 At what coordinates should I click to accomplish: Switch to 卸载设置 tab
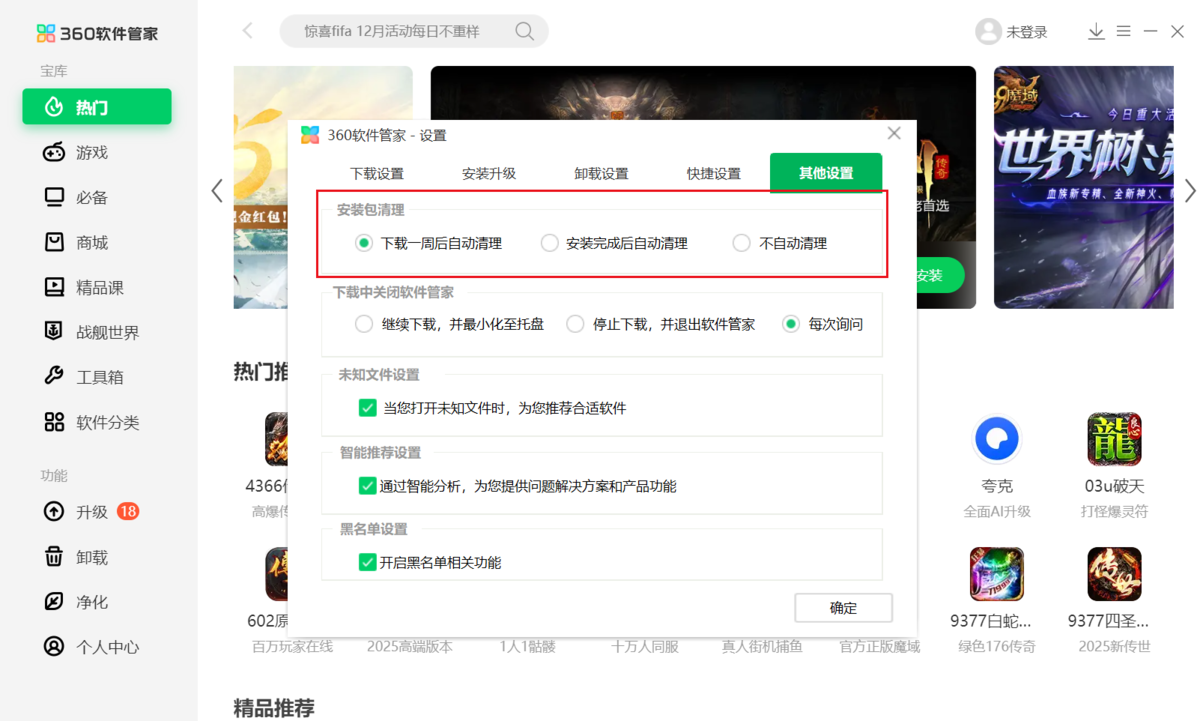point(601,173)
